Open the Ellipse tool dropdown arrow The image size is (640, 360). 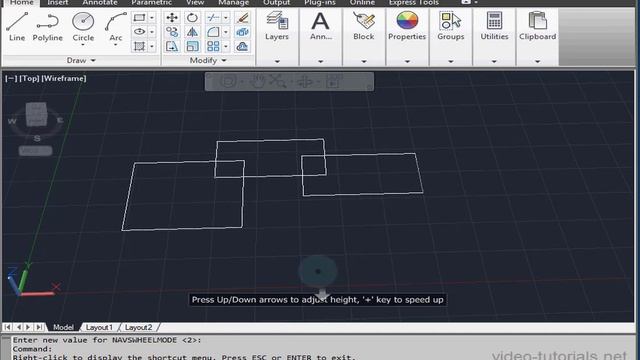pos(152,32)
